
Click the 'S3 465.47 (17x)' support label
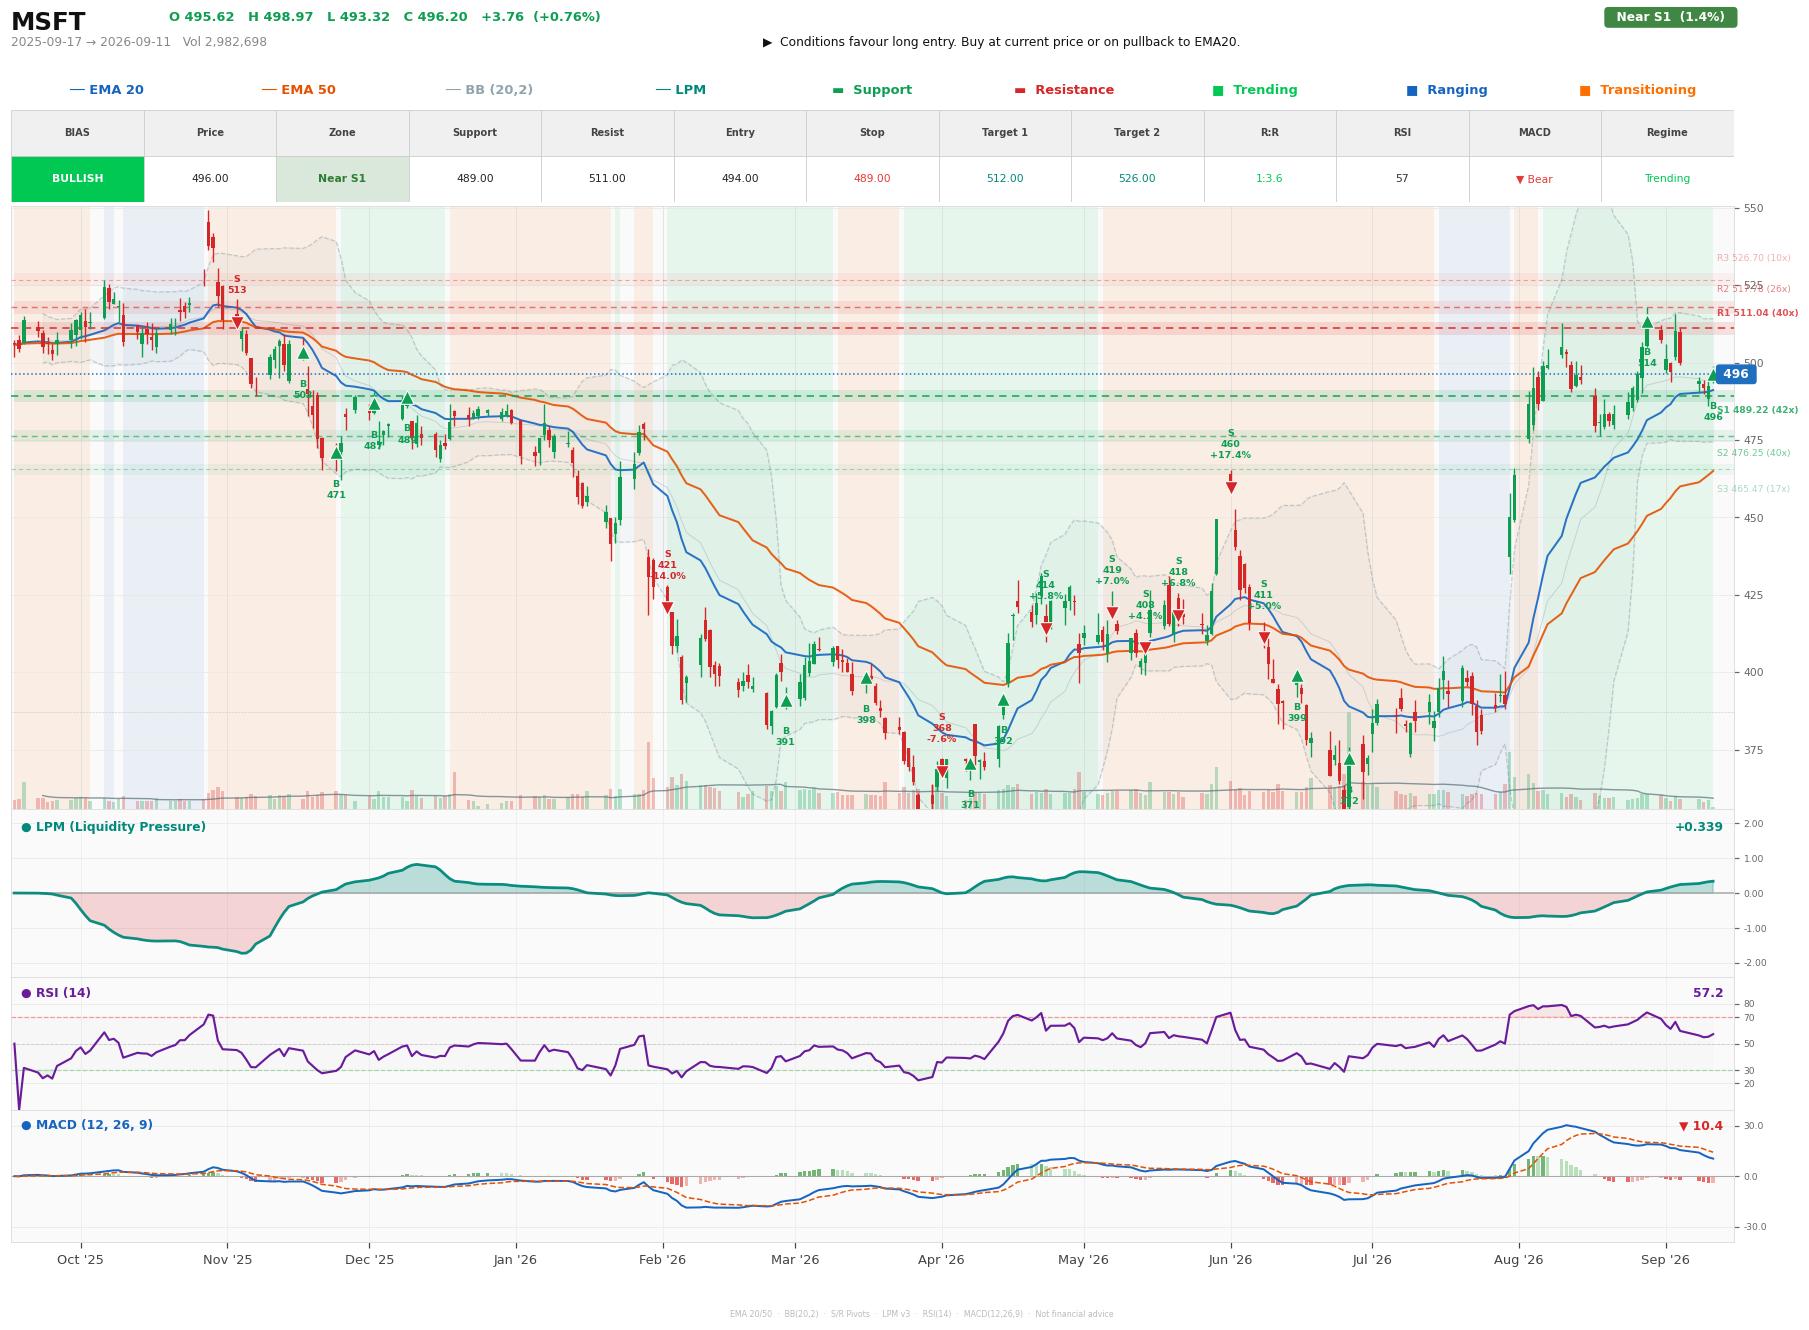[x=1753, y=489]
